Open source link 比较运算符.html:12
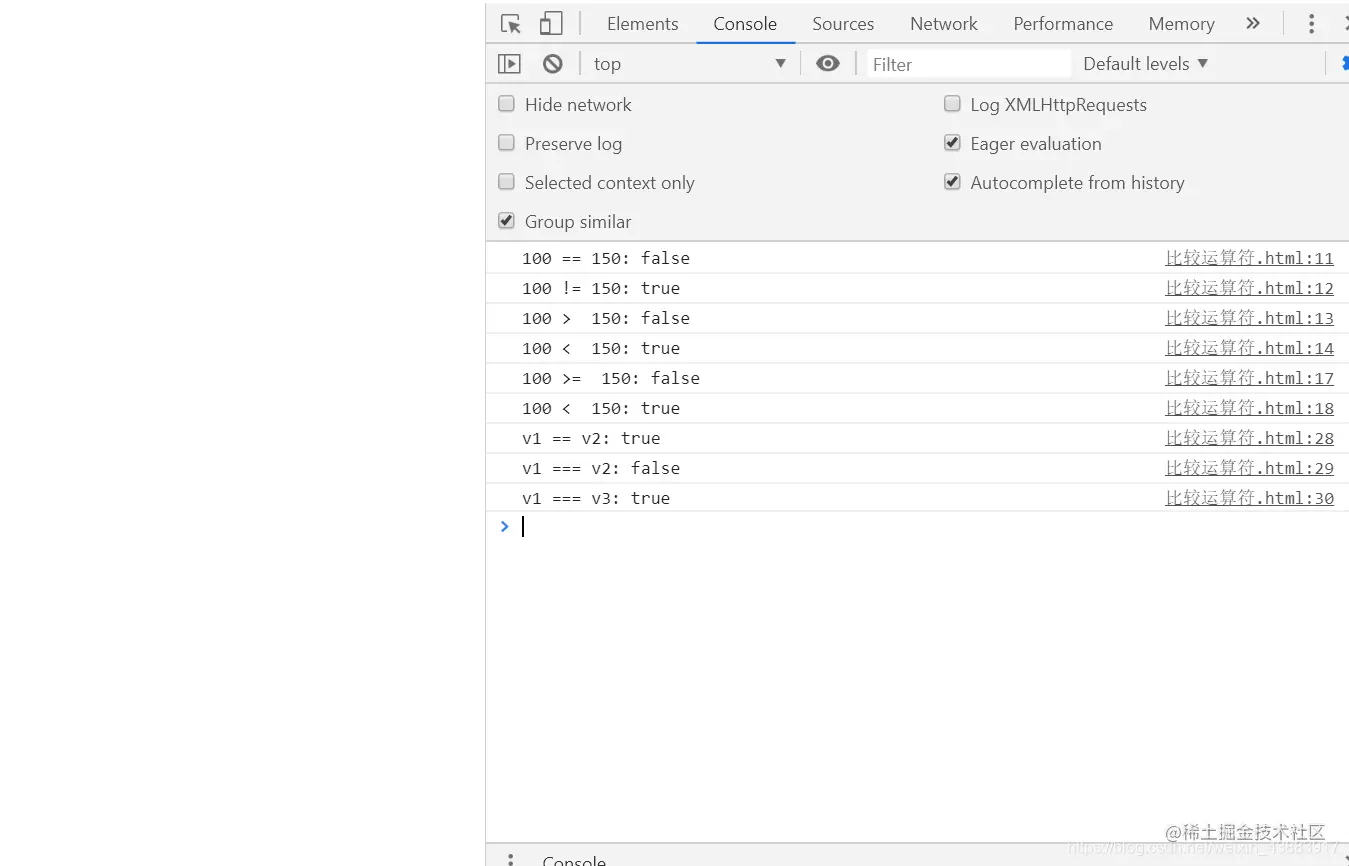 1249,288
